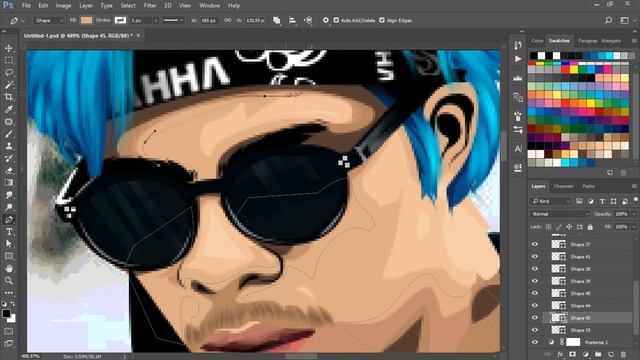Open the File menu
The height and width of the screenshot is (360, 640).
point(26,6)
